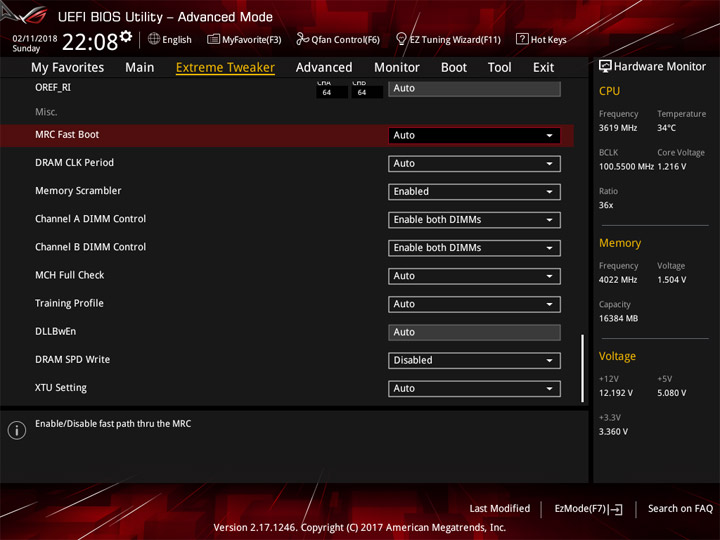Click the settings list vertical scrollbar
Image resolution: width=720 pixels, height=540 pixels.
pos(583,368)
